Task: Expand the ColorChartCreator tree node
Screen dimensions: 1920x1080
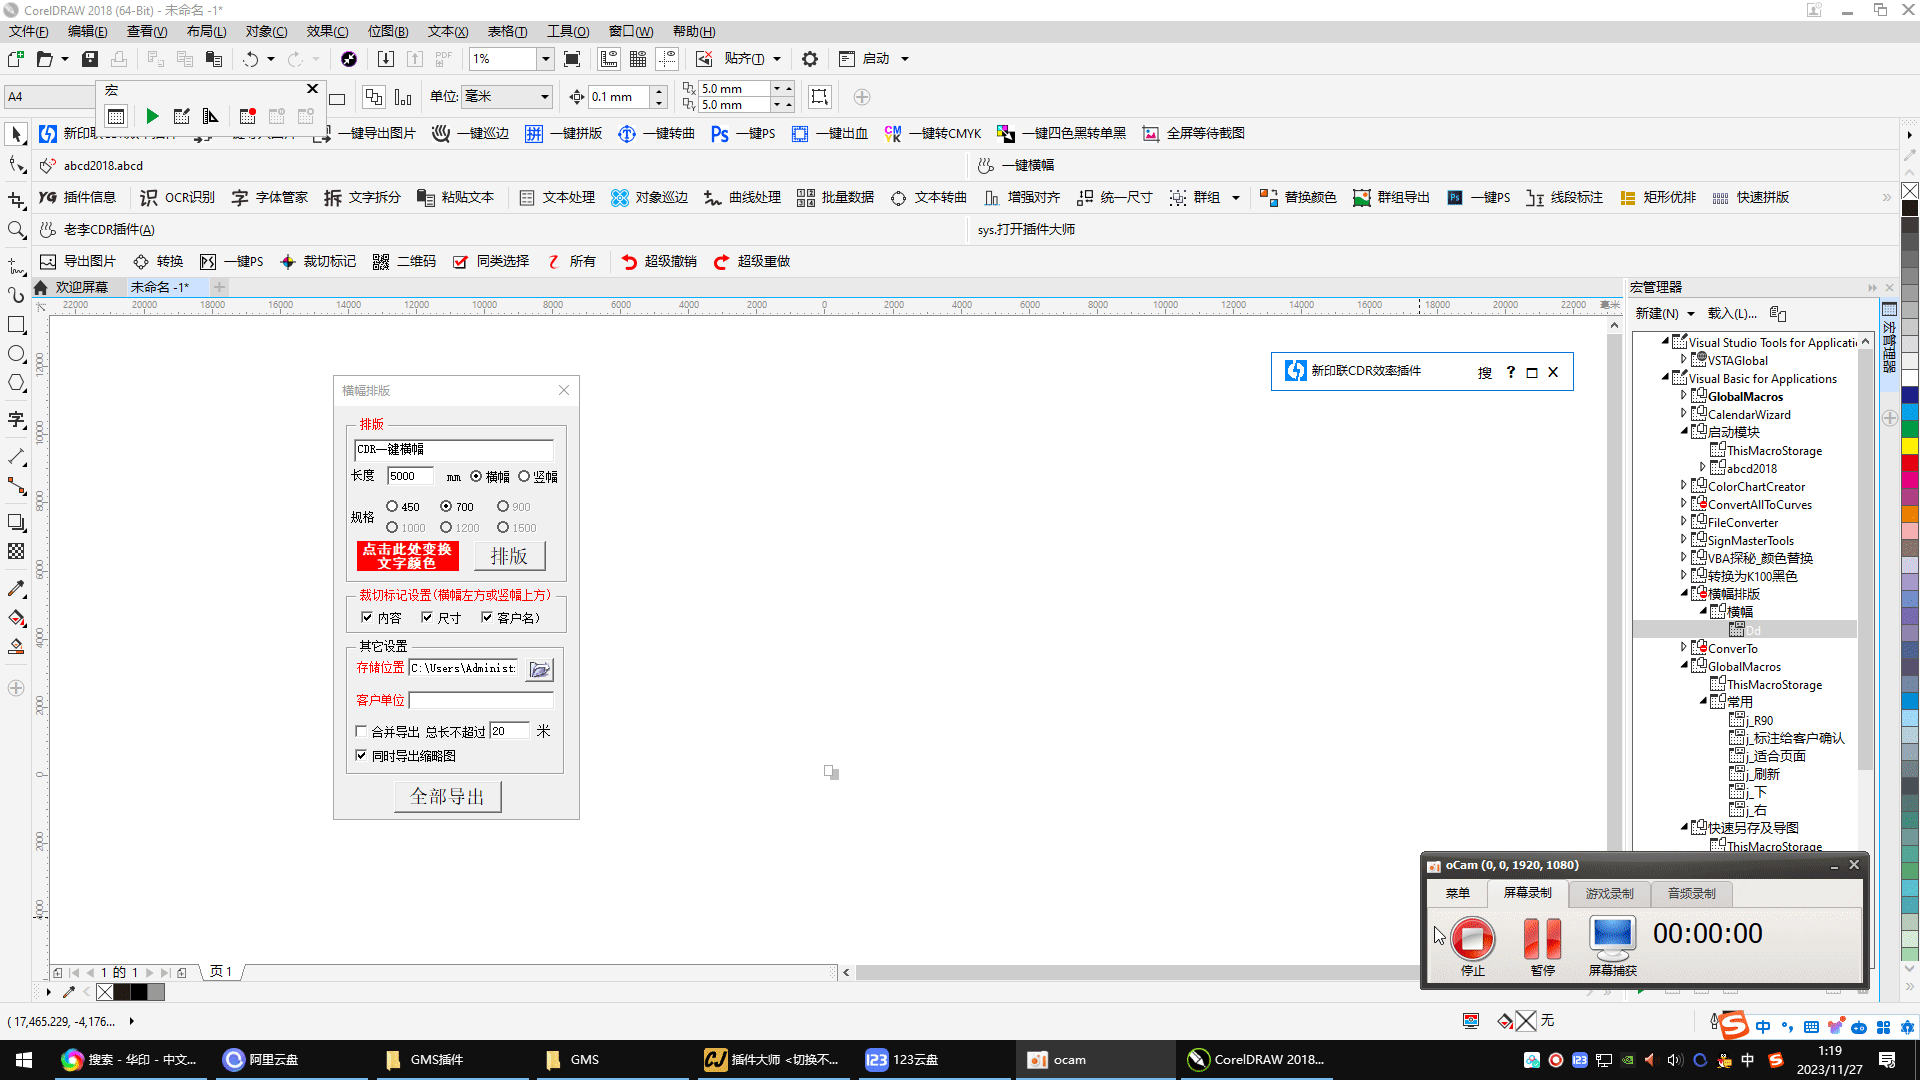Action: point(1684,486)
